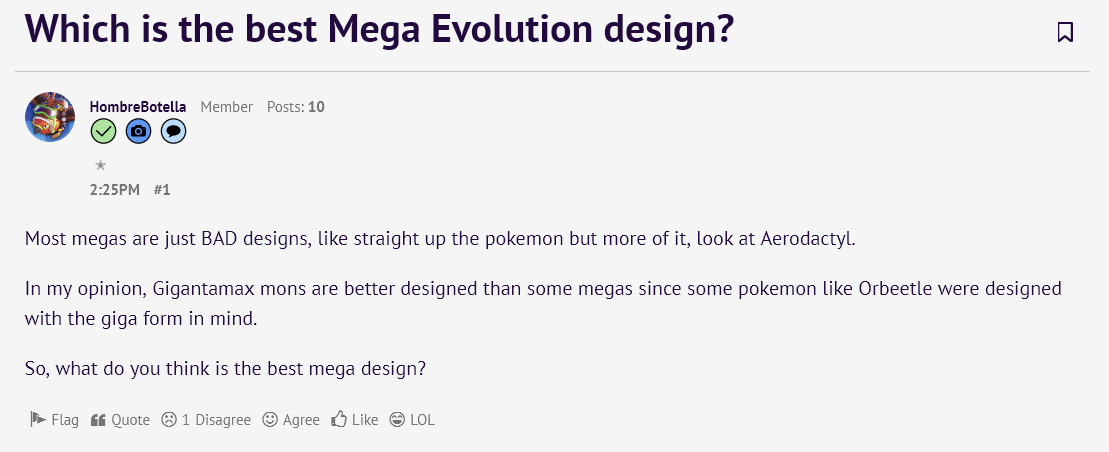Click the gray star rank icon
The height and width of the screenshot is (452, 1109).
[x=100, y=165]
